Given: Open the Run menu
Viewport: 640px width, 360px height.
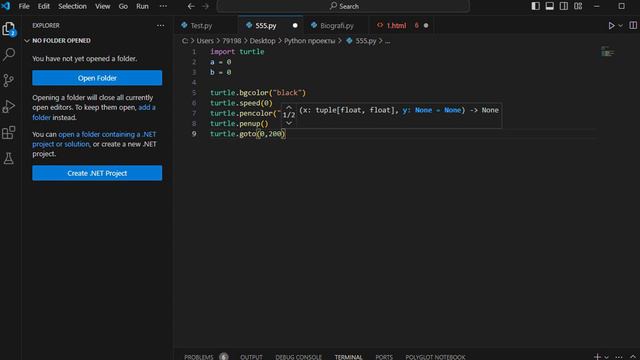Looking at the screenshot, I should 142,6.
